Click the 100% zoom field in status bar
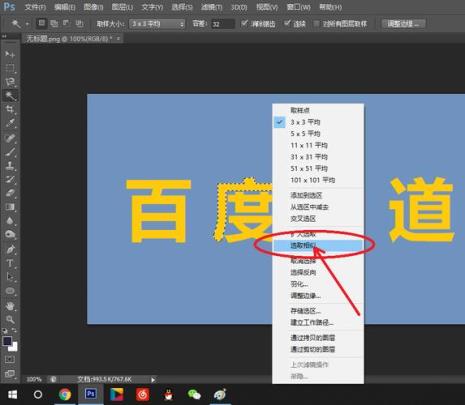Image resolution: width=465 pixels, height=405 pixels. click(x=34, y=379)
